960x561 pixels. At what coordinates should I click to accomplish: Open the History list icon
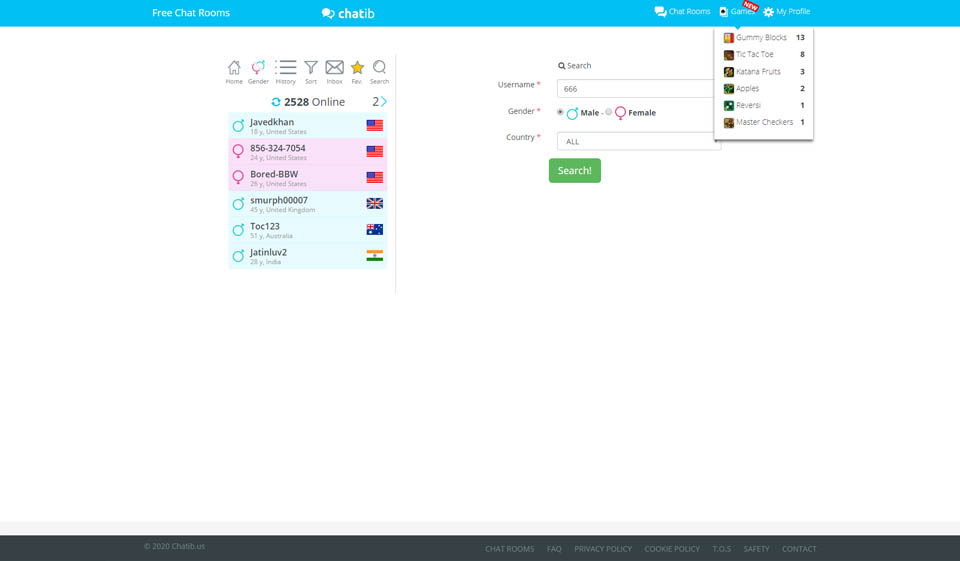click(x=286, y=70)
